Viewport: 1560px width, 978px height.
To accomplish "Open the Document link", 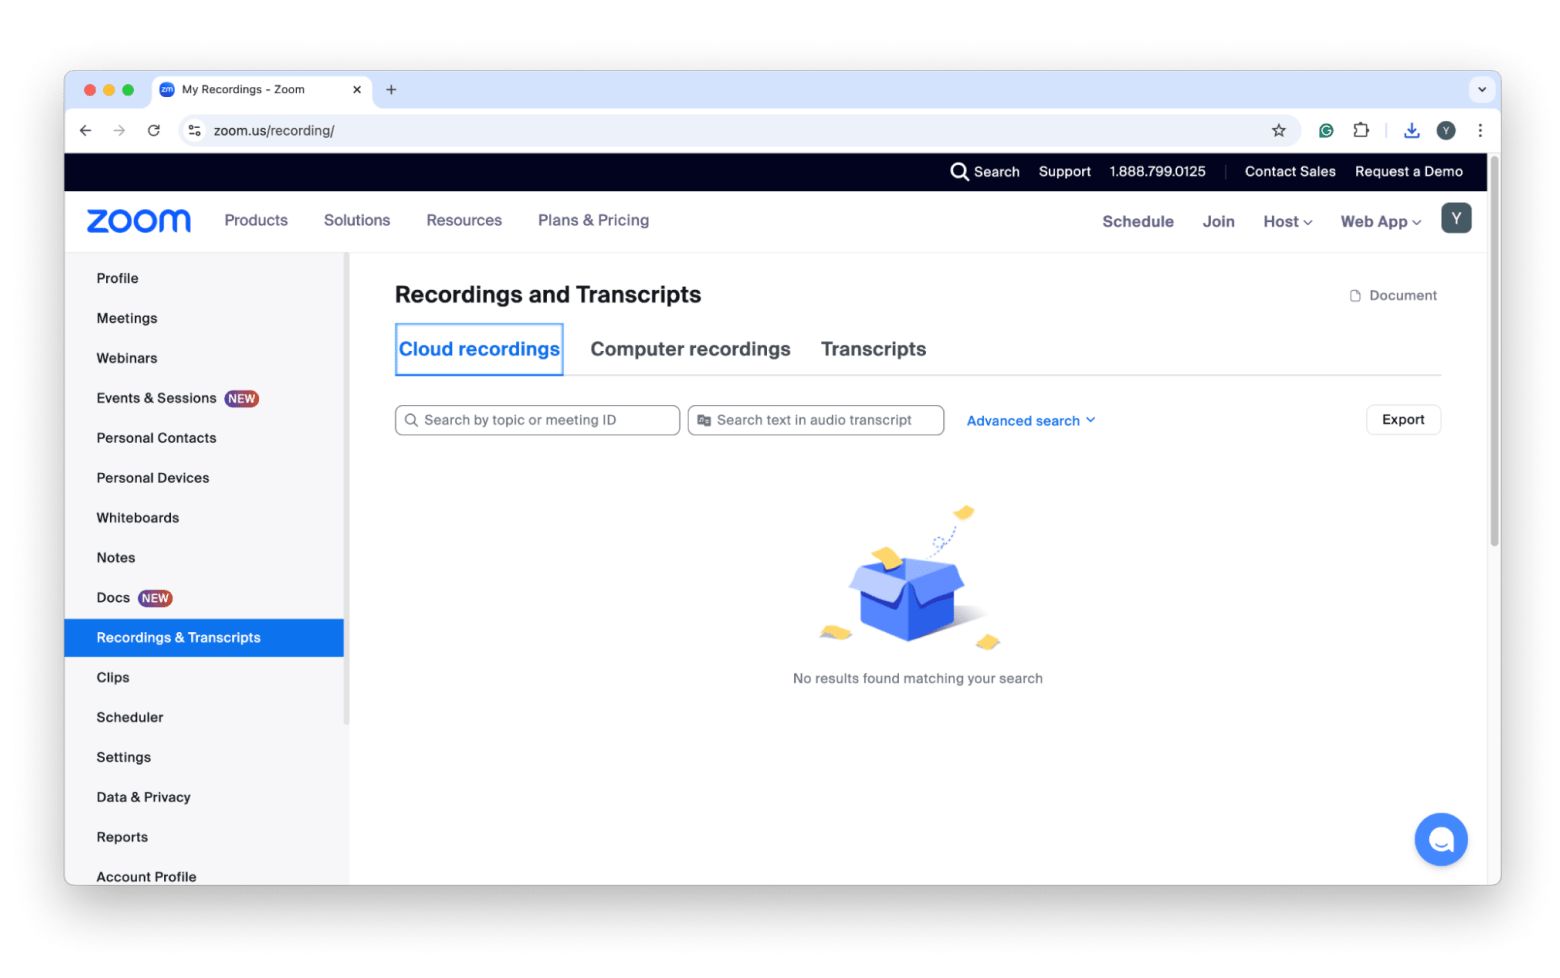I will click(1393, 296).
